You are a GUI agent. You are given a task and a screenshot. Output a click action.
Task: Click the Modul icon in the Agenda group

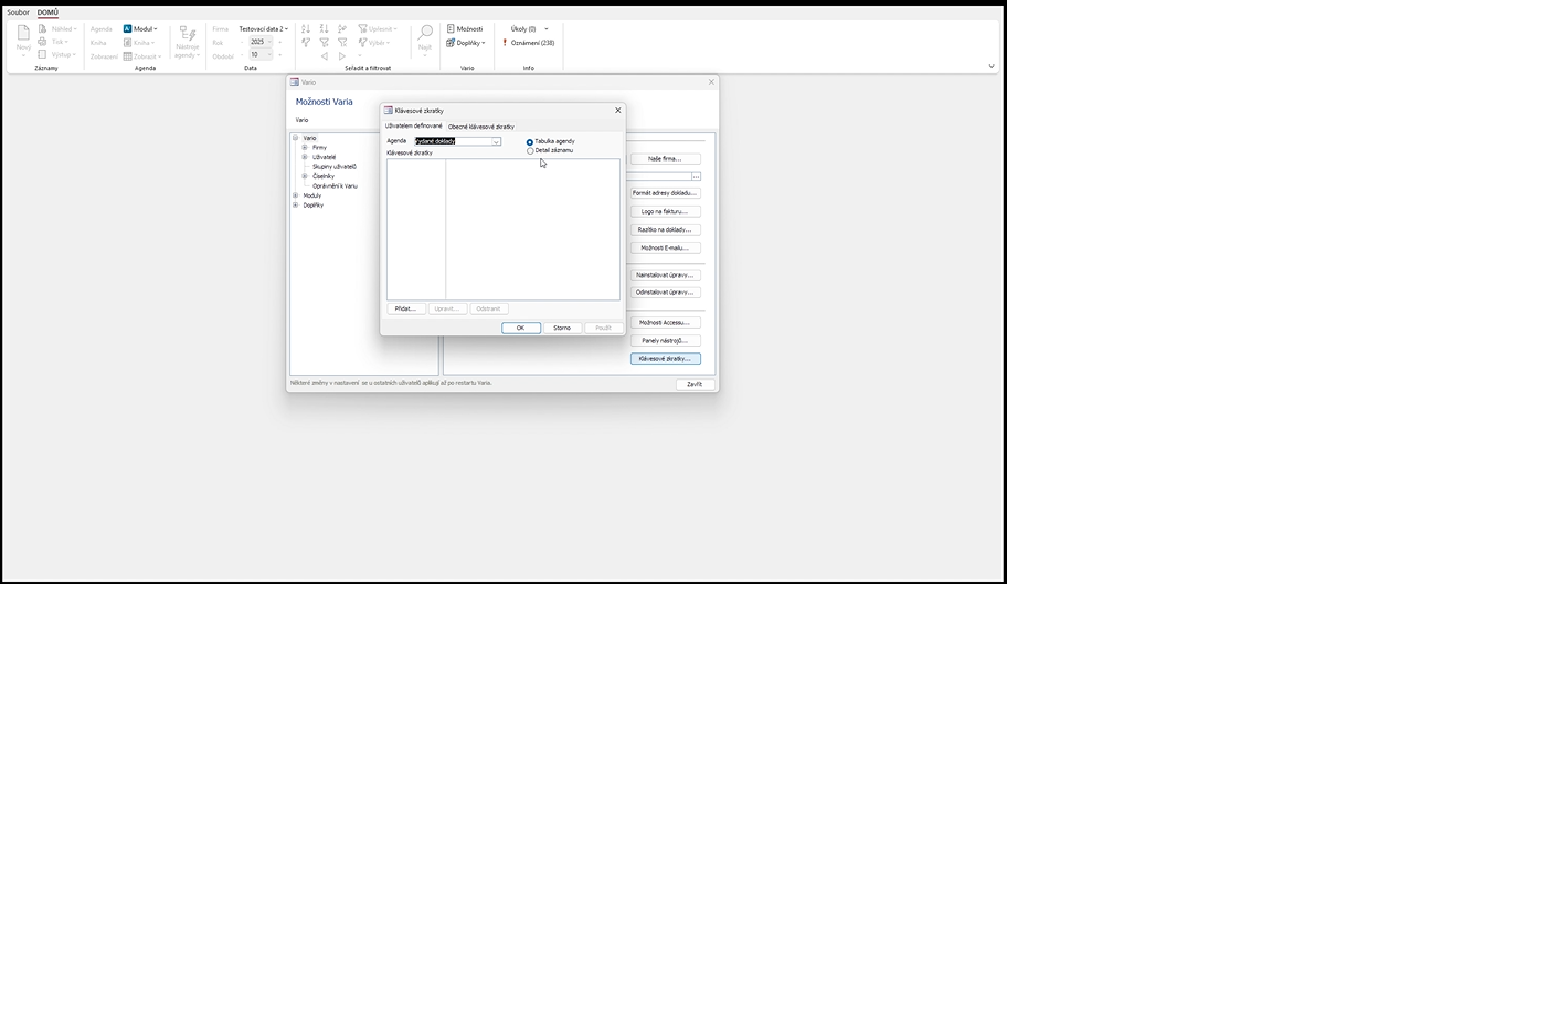click(x=128, y=29)
